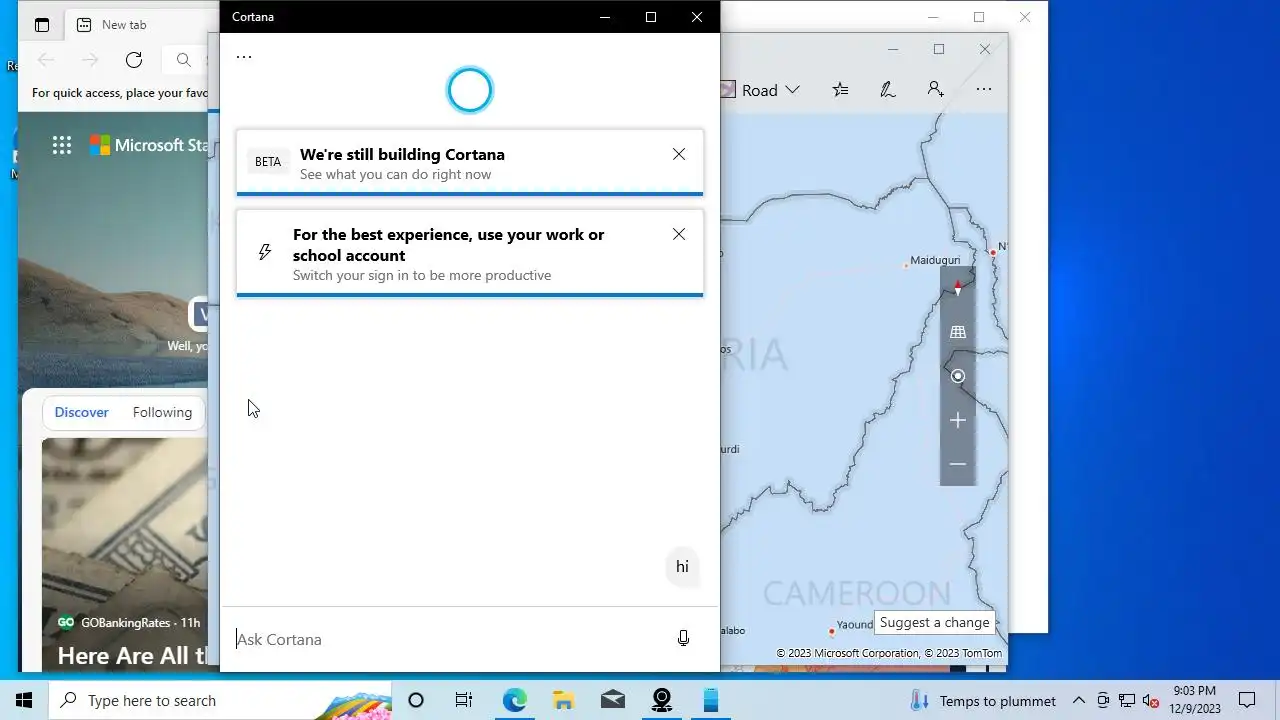Viewport: 1280px width, 720px height.
Task: Open Saved places favorites icon in Maps
Action: 840,90
